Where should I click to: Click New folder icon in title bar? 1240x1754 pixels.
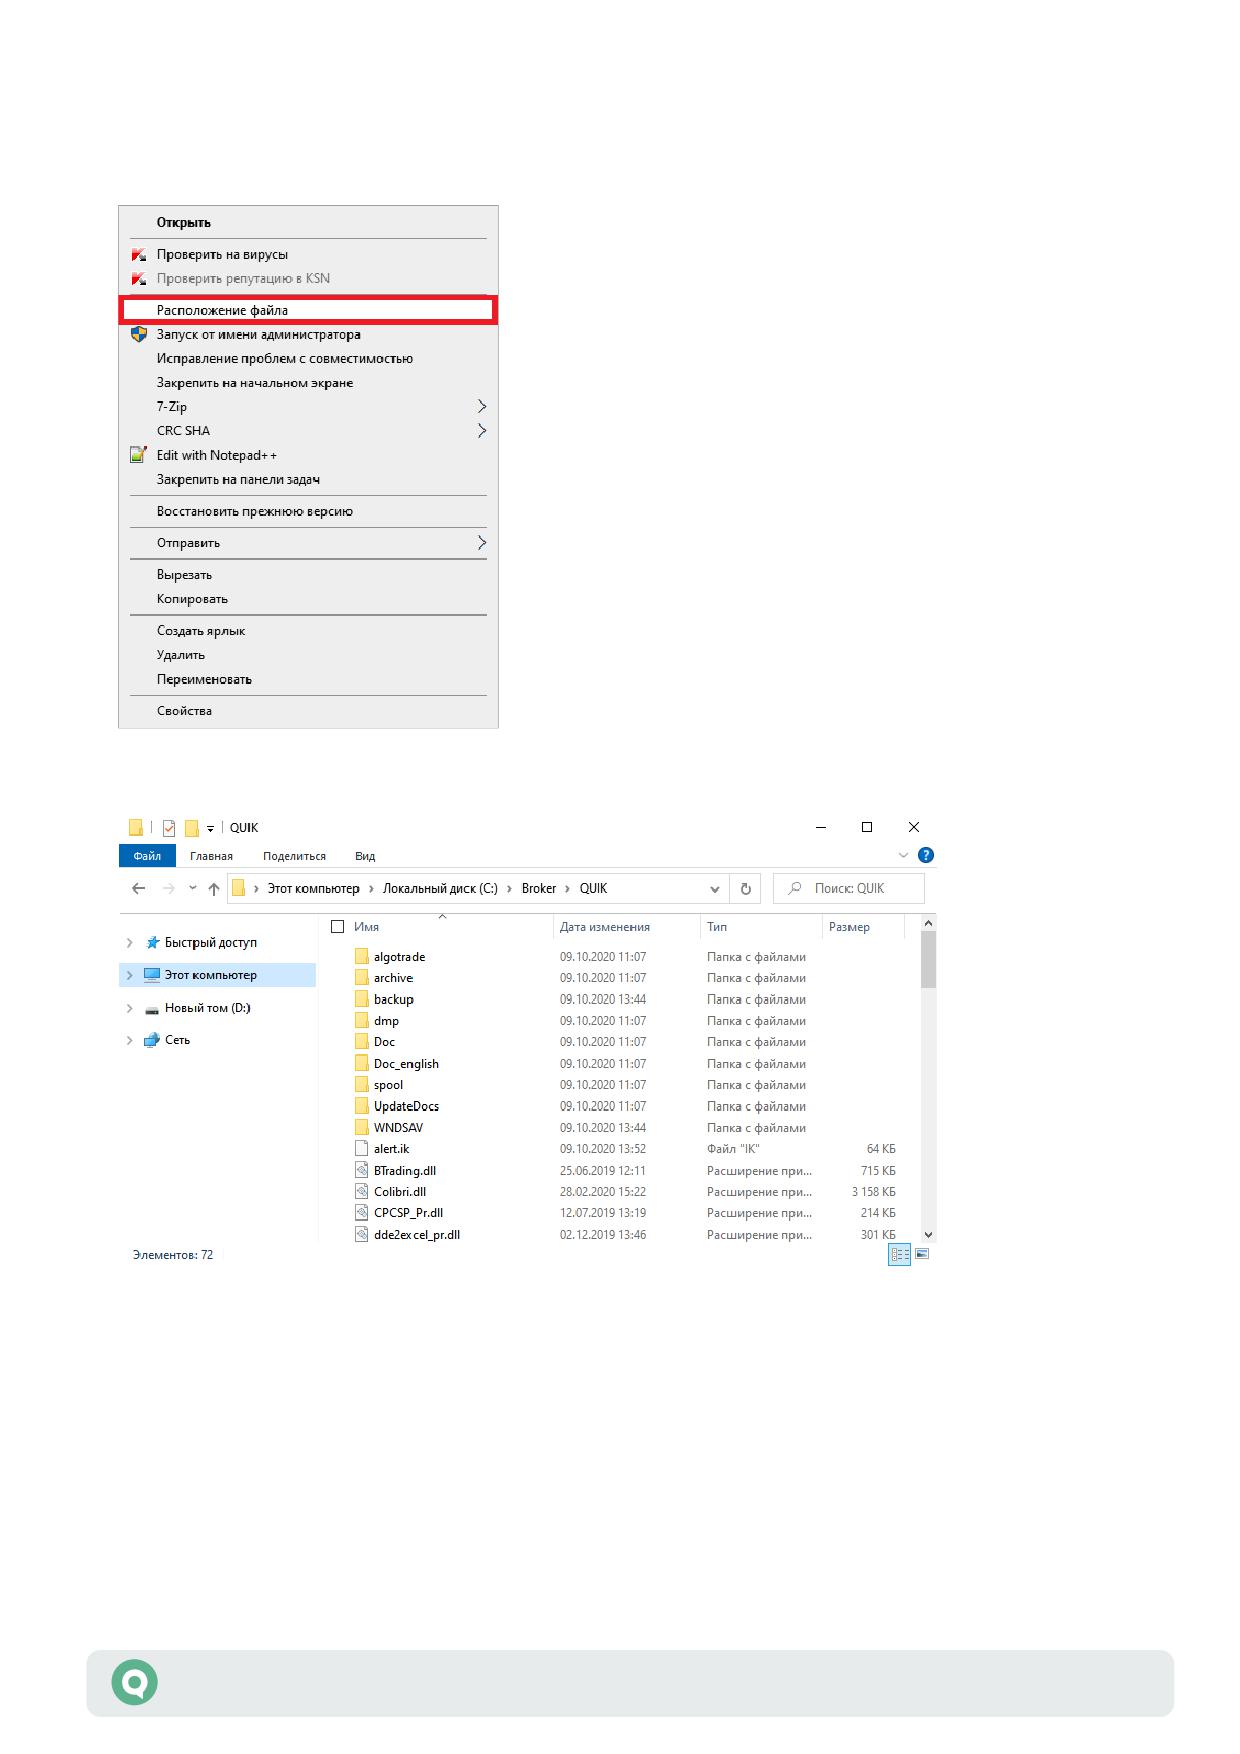pos(192,827)
